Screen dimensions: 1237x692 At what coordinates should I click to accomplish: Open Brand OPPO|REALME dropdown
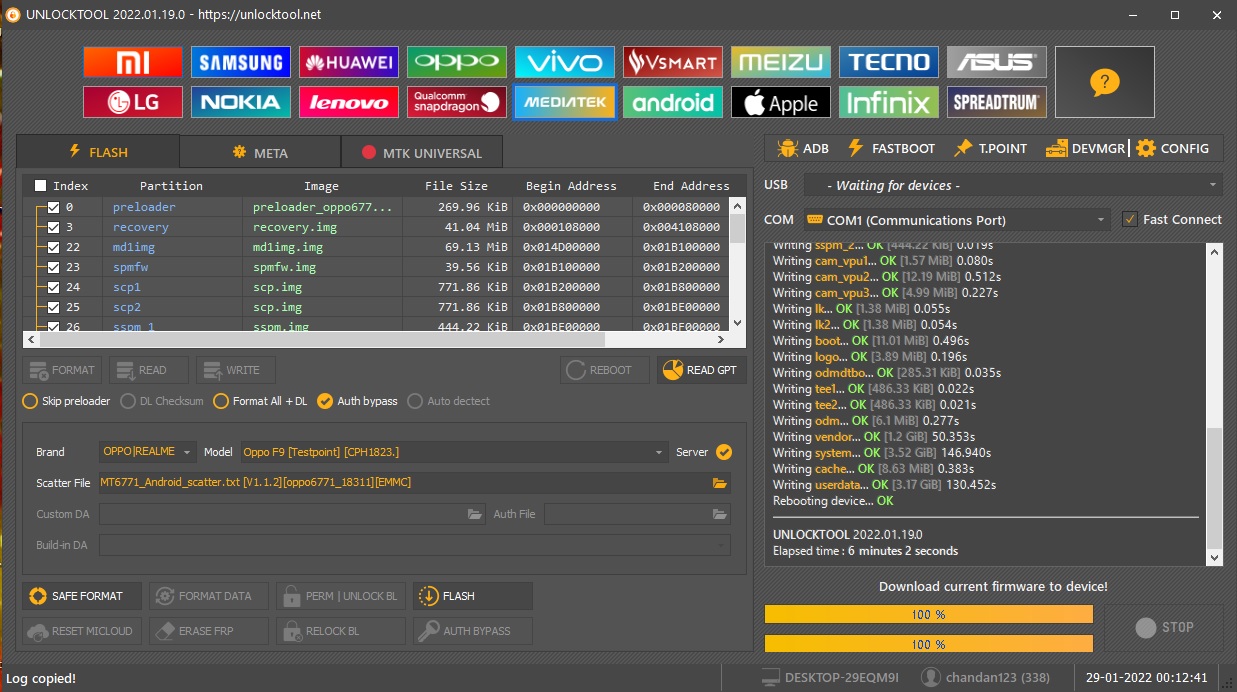tap(148, 452)
